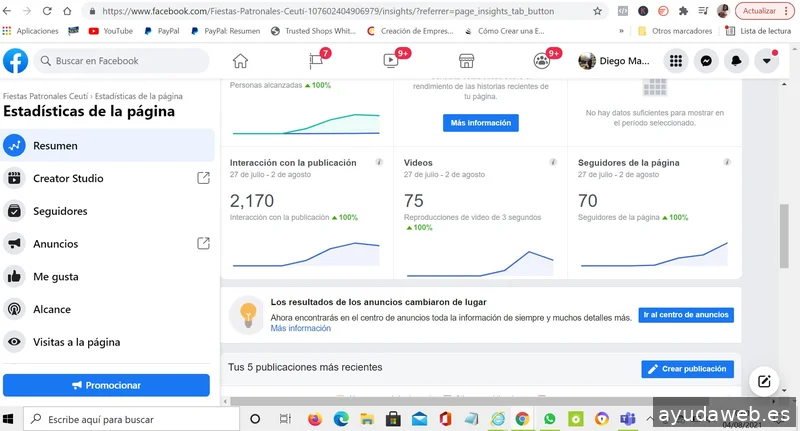
Task: Follow the Más información link under anuncios
Action: click(301, 328)
